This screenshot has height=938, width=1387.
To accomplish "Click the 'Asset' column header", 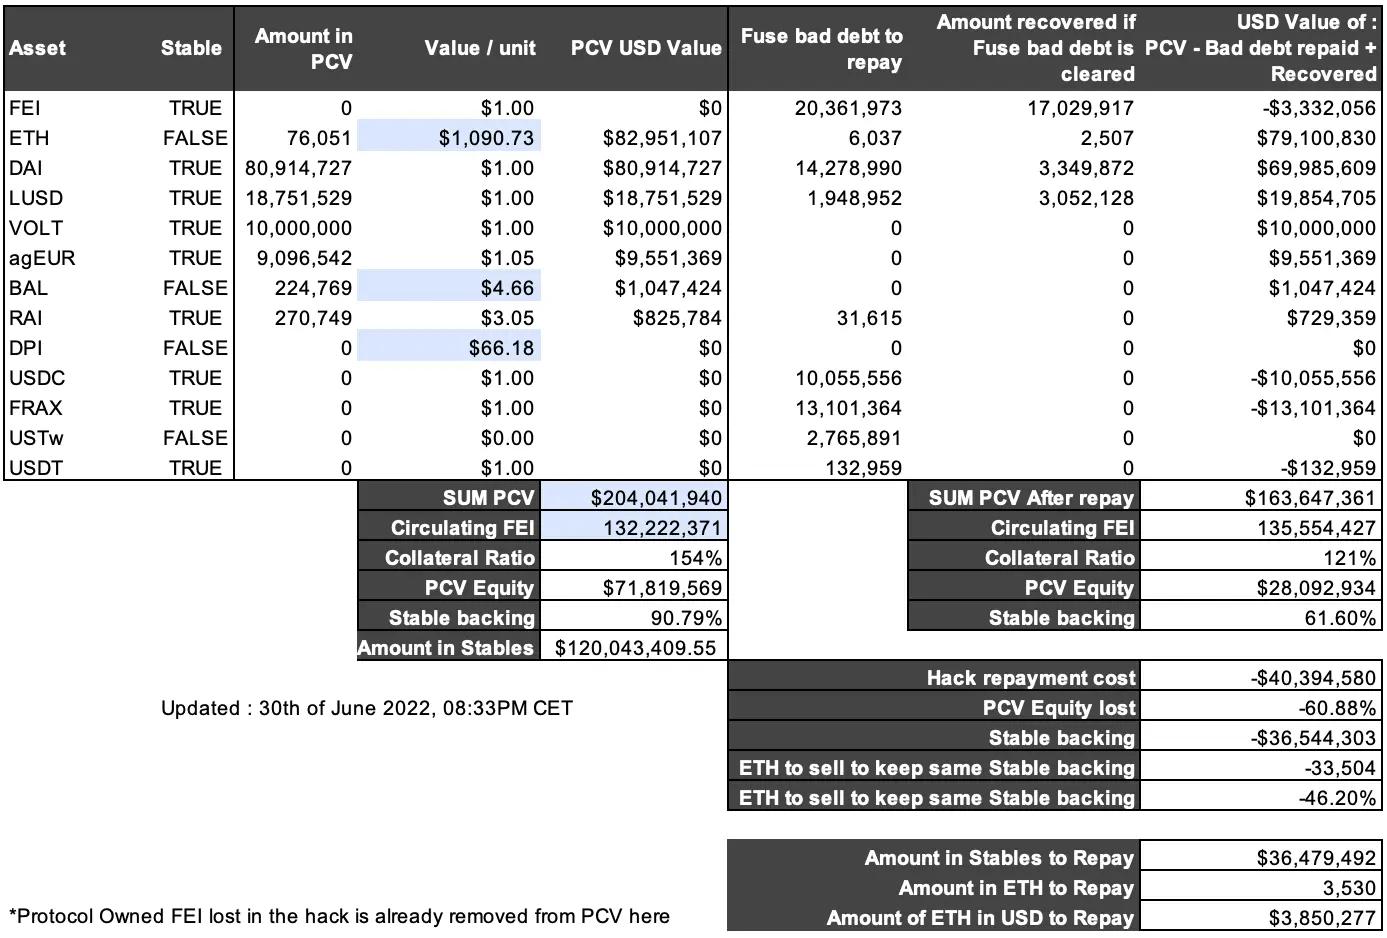I will pyautogui.click(x=37, y=48).
